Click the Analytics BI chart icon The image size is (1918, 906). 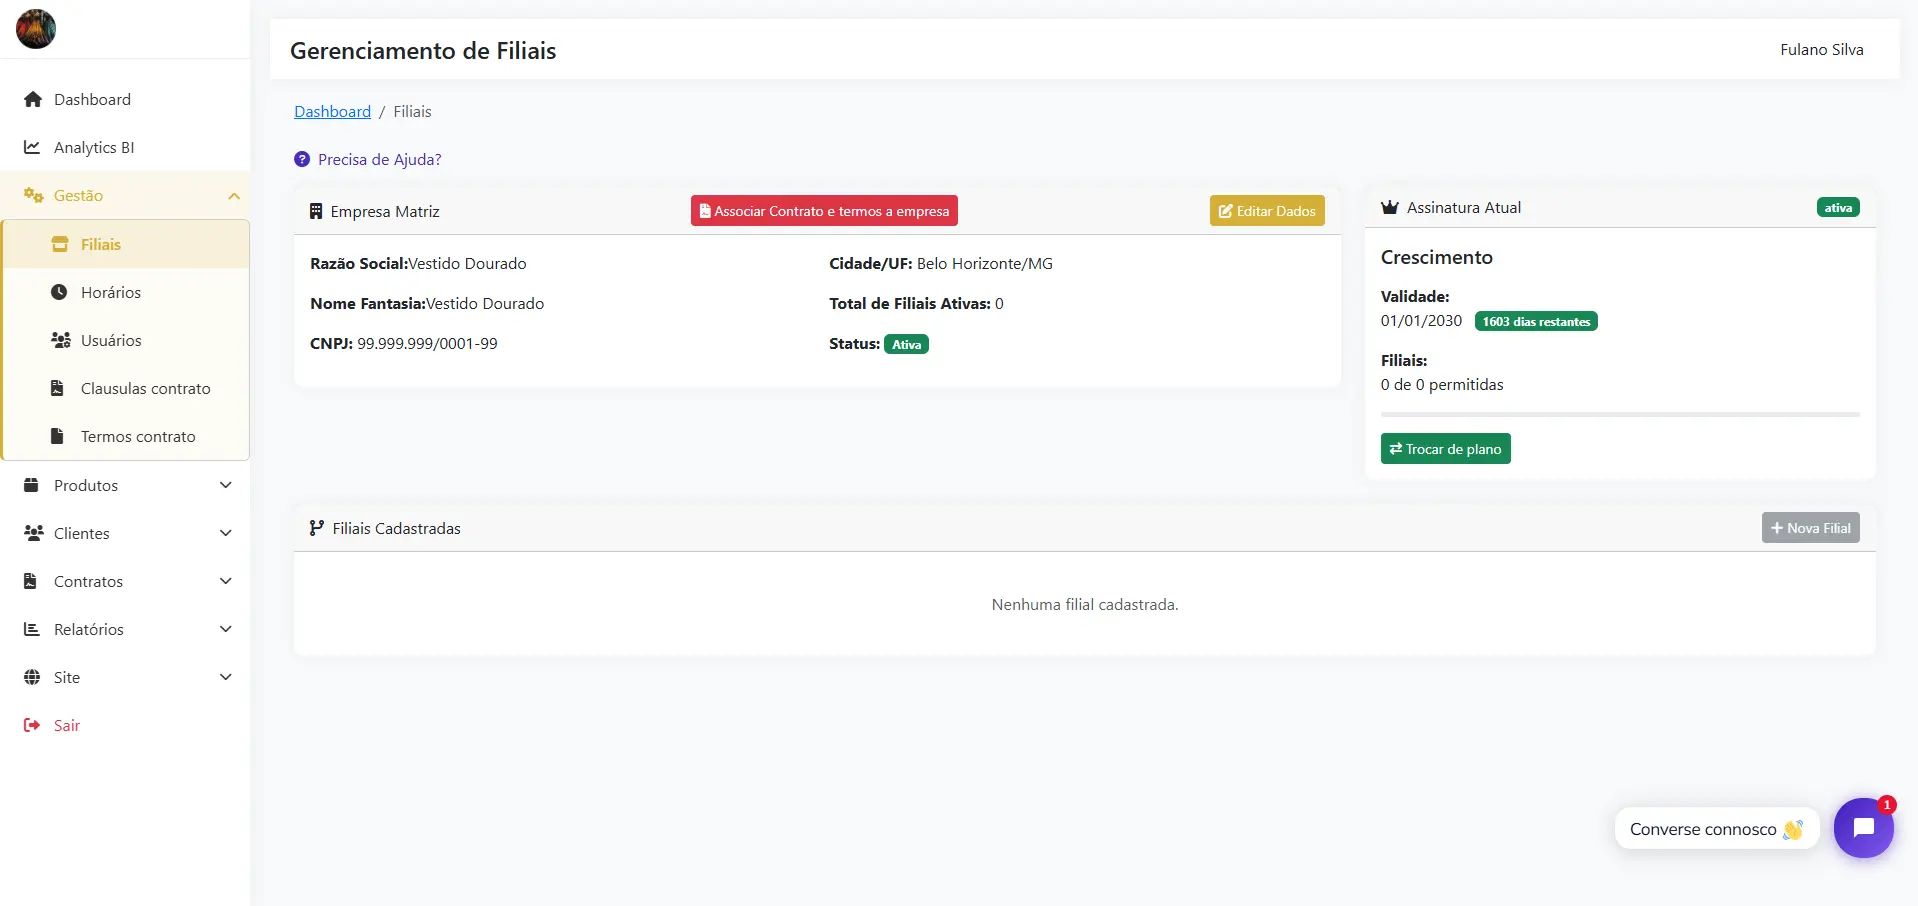coord(32,147)
